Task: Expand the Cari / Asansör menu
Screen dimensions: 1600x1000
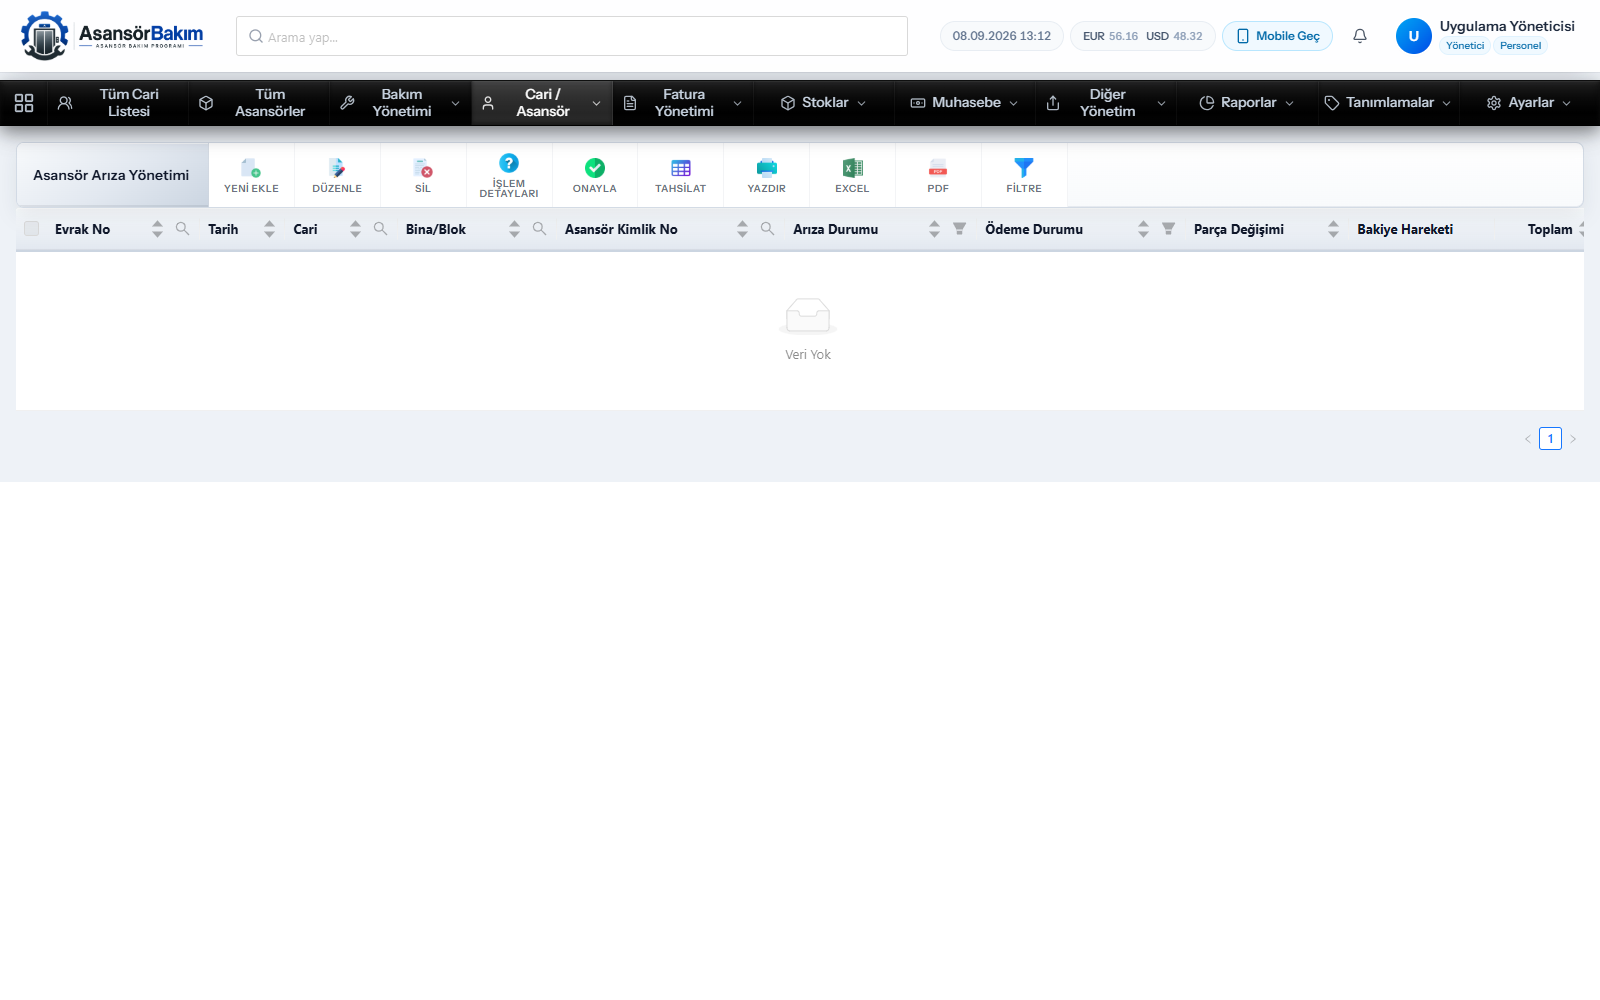Action: click(542, 103)
